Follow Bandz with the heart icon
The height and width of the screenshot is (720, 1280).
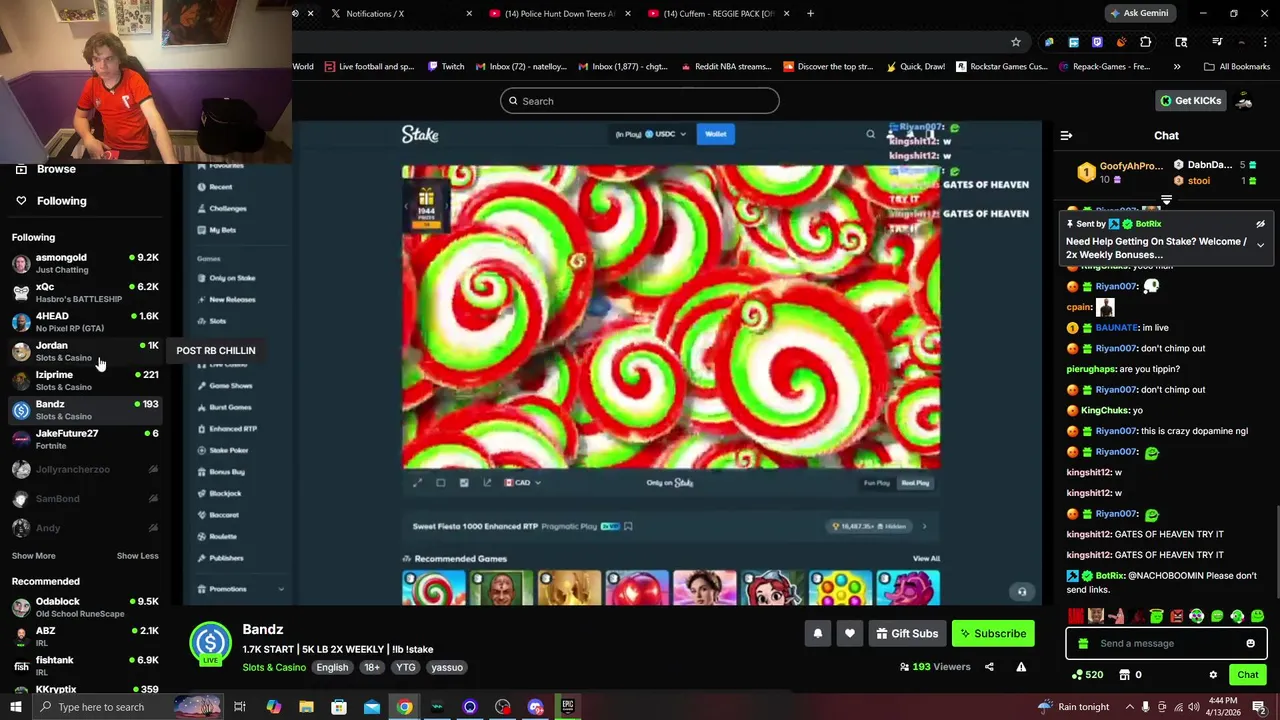coord(850,633)
